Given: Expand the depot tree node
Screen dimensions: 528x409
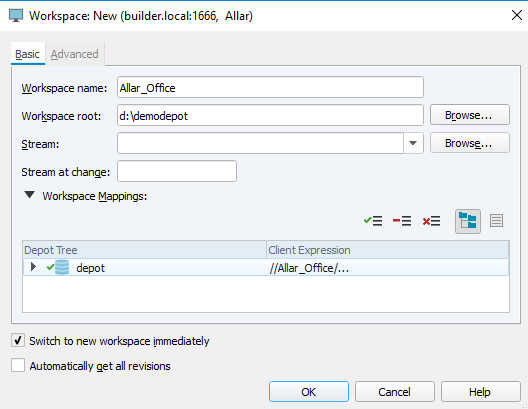Looking at the screenshot, I should coord(33,267).
